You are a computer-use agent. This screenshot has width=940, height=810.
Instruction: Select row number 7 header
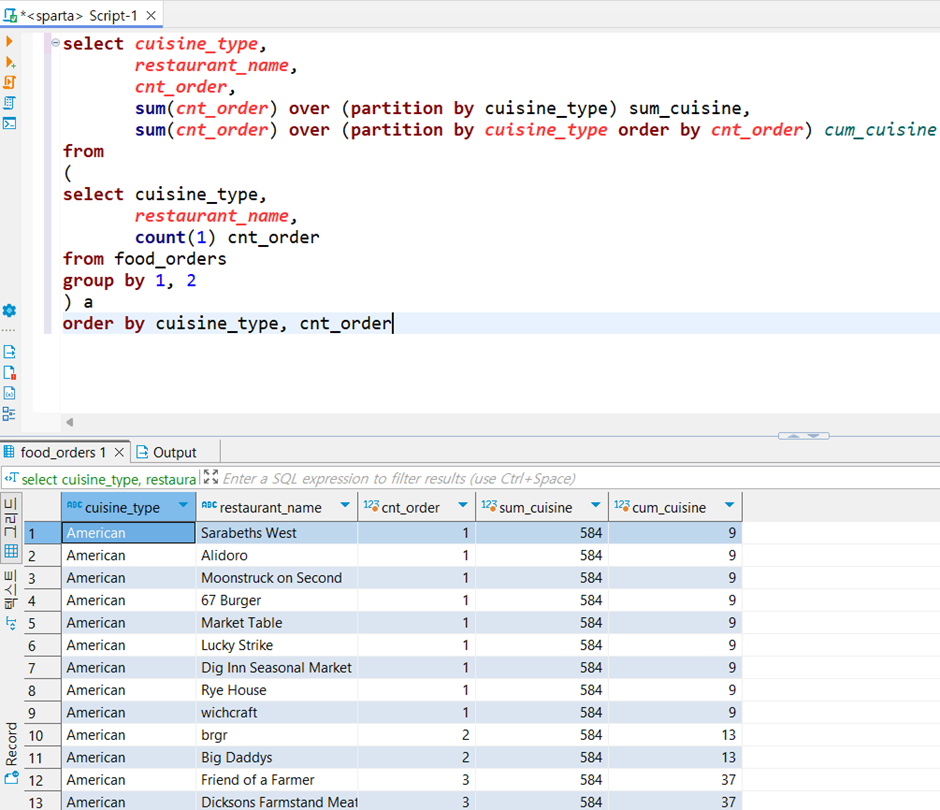click(x=43, y=668)
